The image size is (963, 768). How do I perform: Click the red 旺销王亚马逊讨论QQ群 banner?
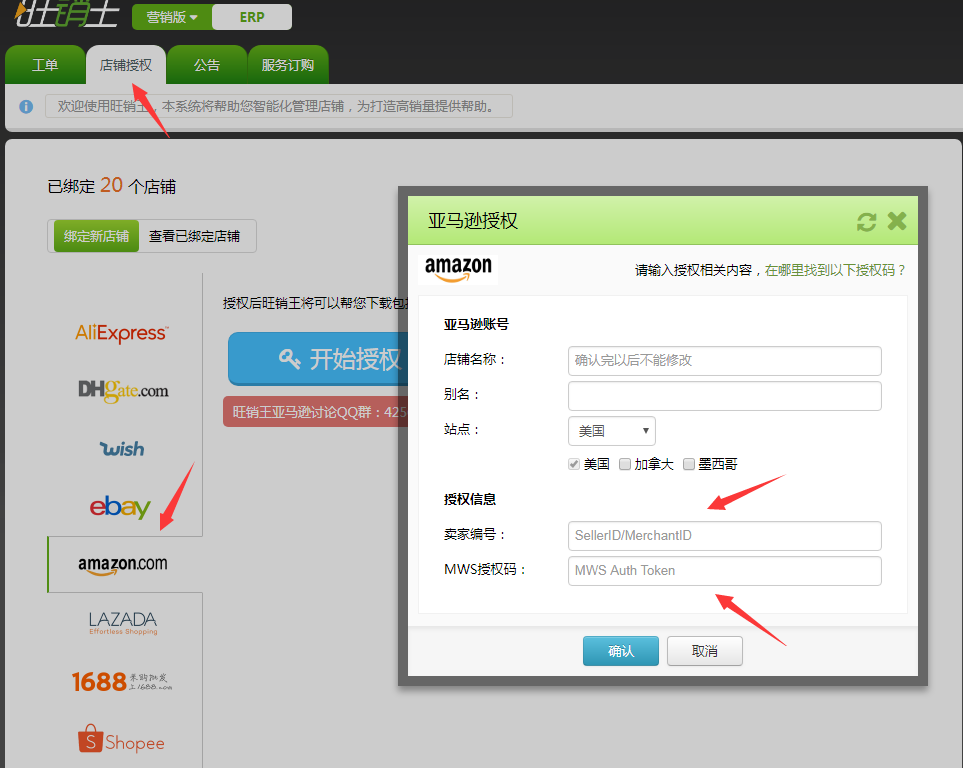(x=316, y=412)
